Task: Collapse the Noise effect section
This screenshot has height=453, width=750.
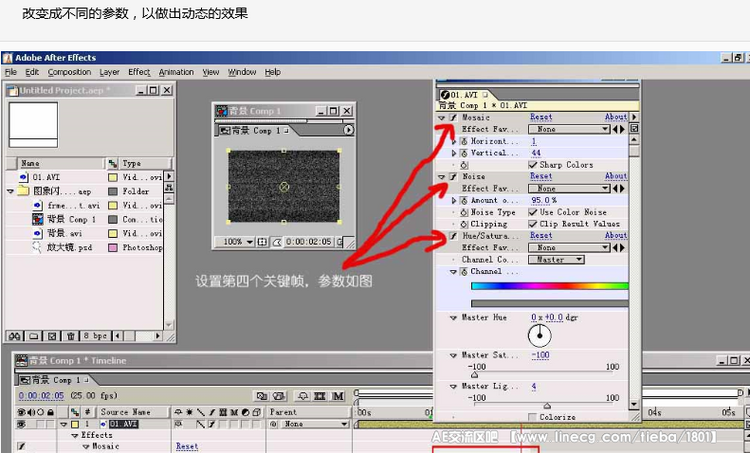Action: pyautogui.click(x=441, y=177)
